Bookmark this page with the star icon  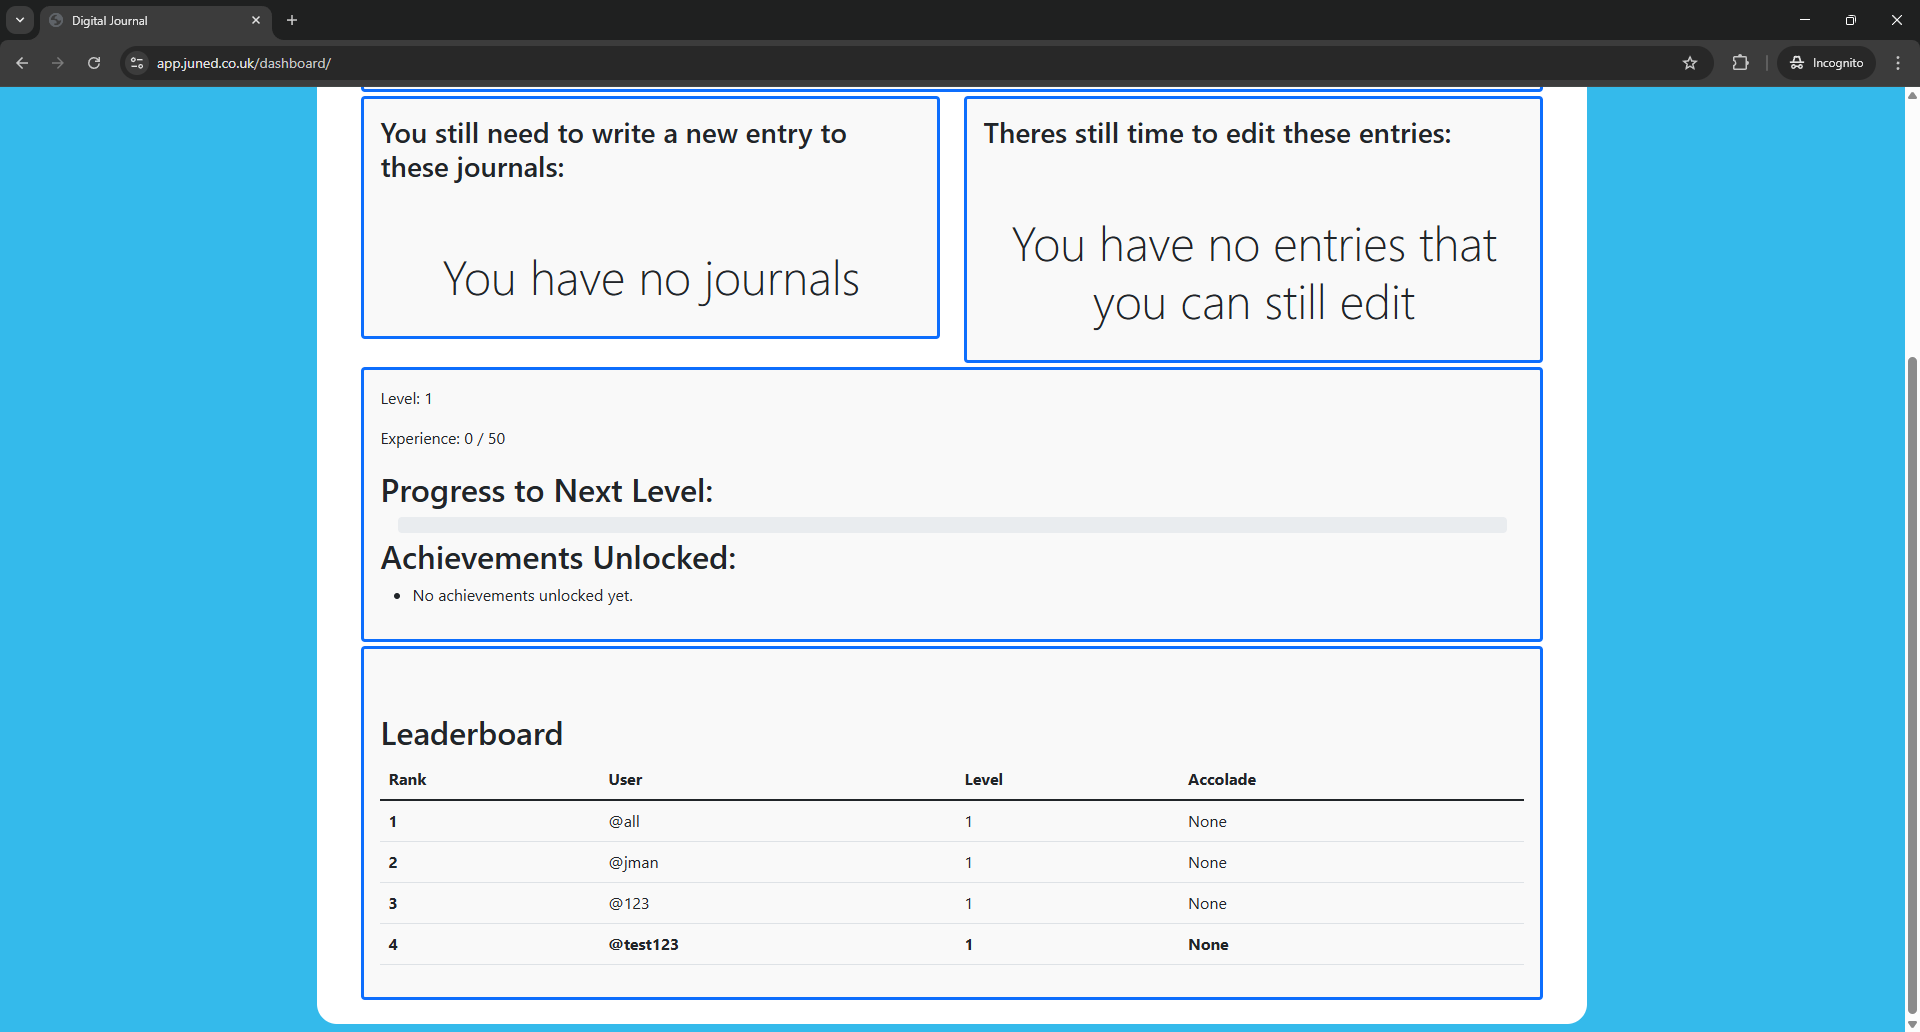pyautogui.click(x=1690, y=63)
